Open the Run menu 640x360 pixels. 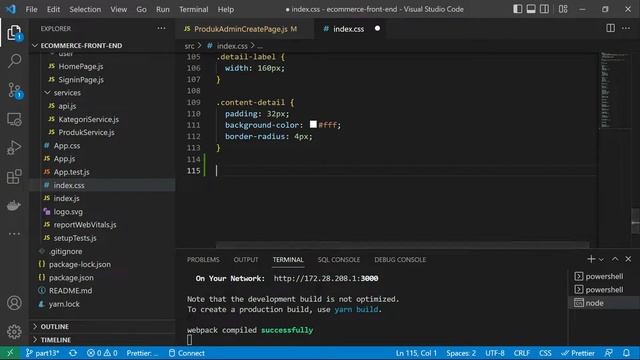pyautogui.click(x=162, y=9)
